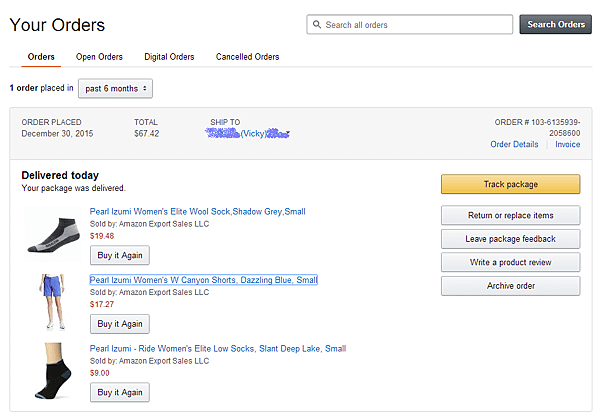Click Write a product review

click(510, 262)
